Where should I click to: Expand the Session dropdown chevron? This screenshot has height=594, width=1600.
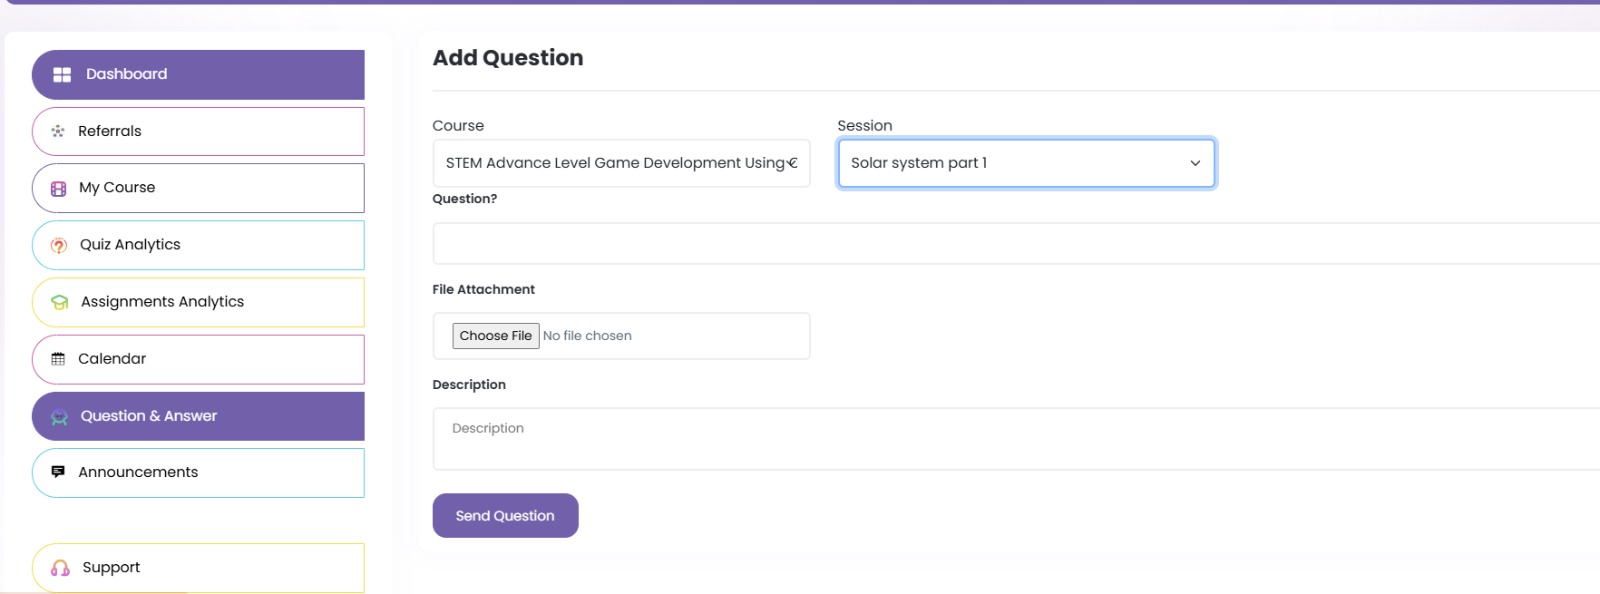tap(1194, 164)
